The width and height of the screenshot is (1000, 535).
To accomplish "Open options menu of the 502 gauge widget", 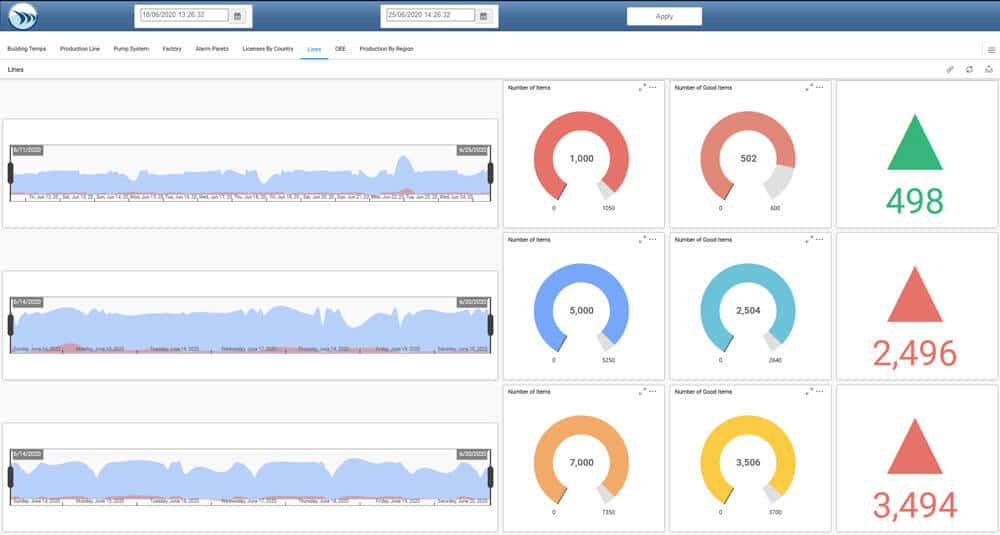I will coord(820,88).
